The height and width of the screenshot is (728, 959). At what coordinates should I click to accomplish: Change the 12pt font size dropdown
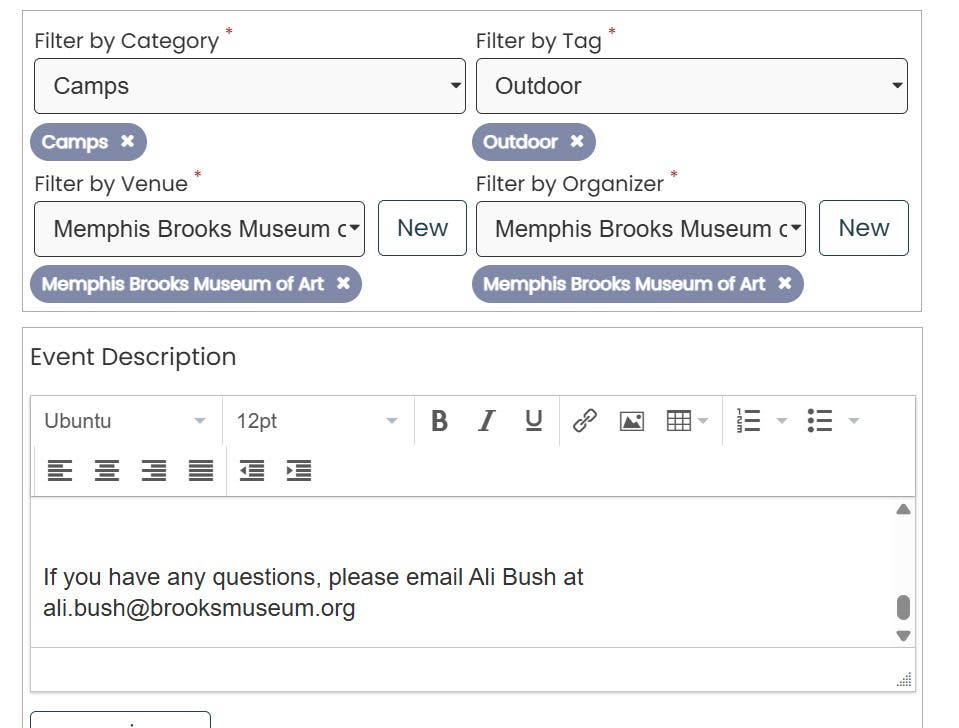pyautogui.click(x=317, y=421)
